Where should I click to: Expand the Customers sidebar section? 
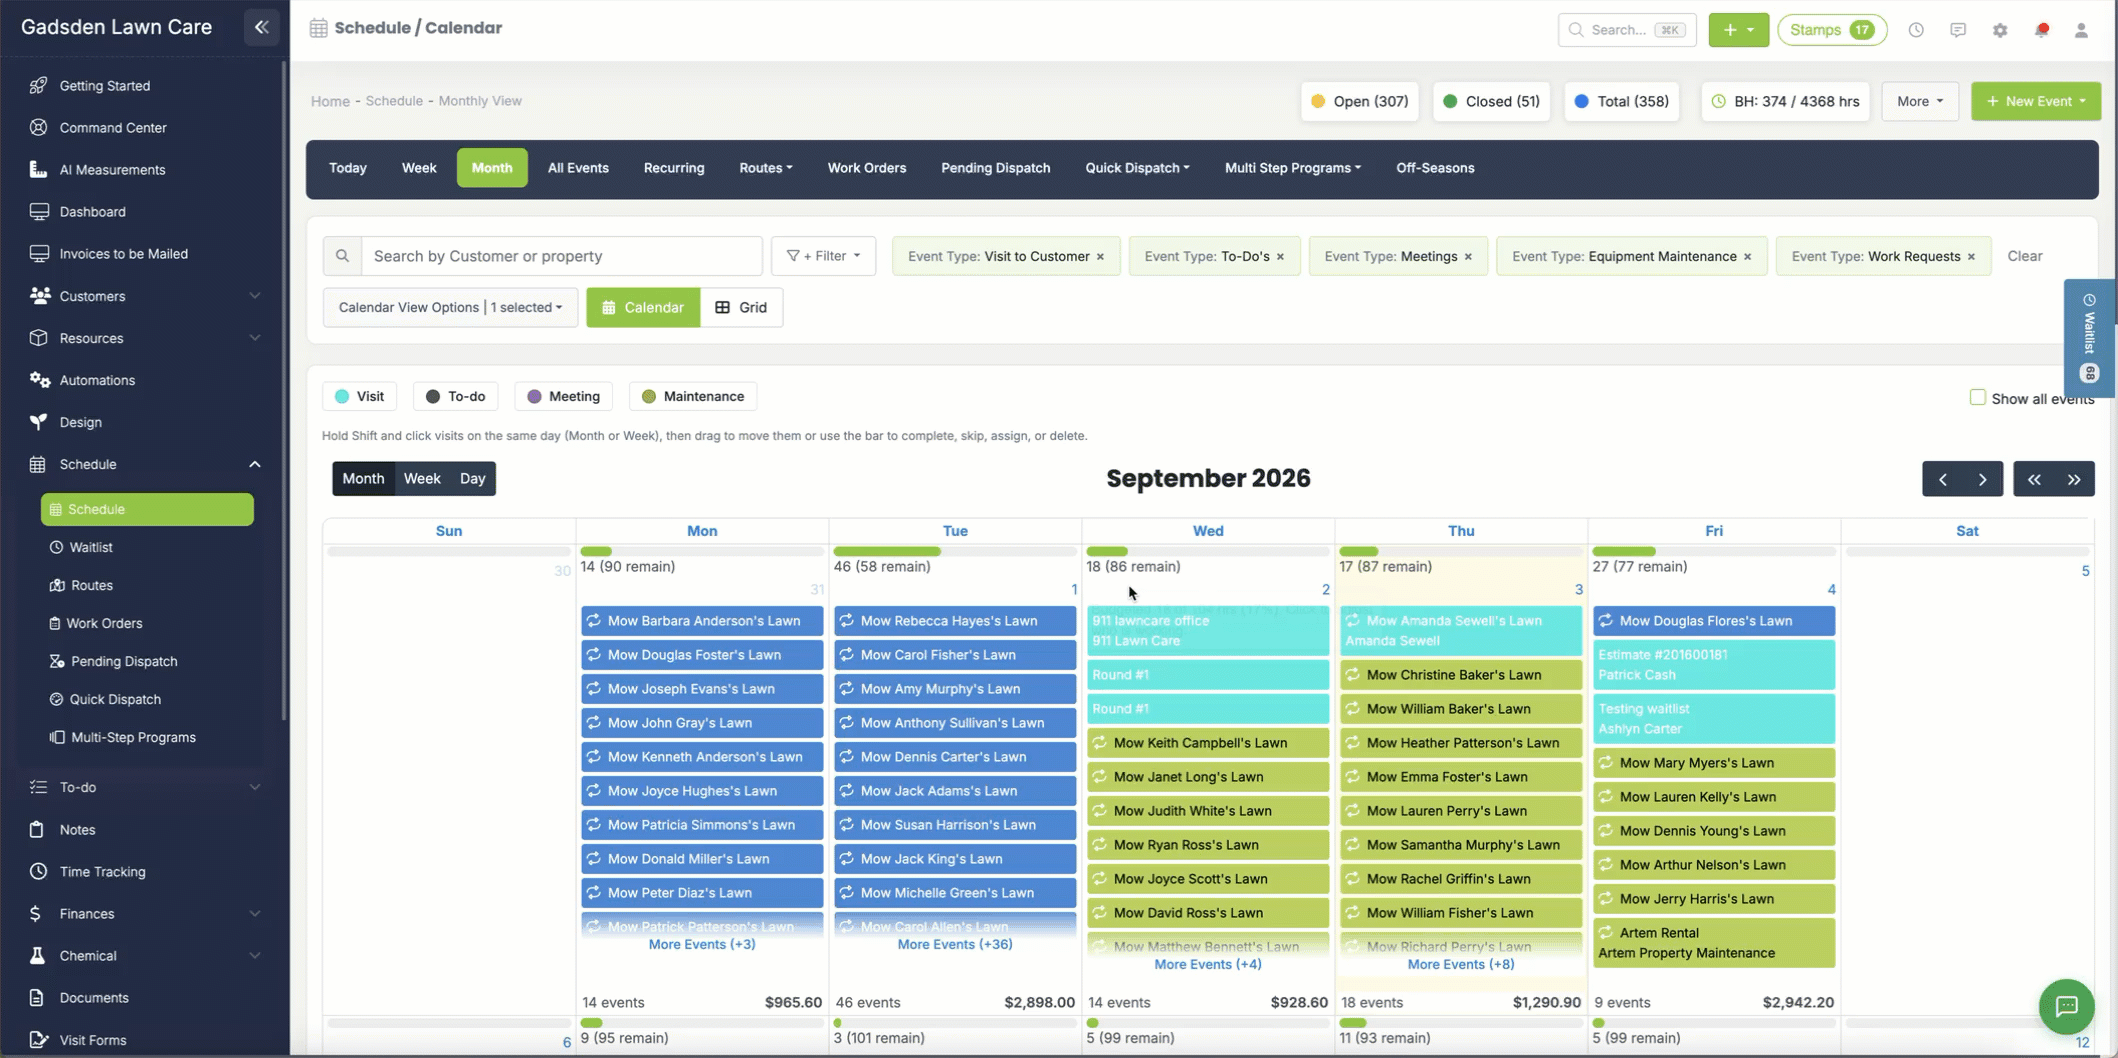pyautogui.click(x=145, y=296)
